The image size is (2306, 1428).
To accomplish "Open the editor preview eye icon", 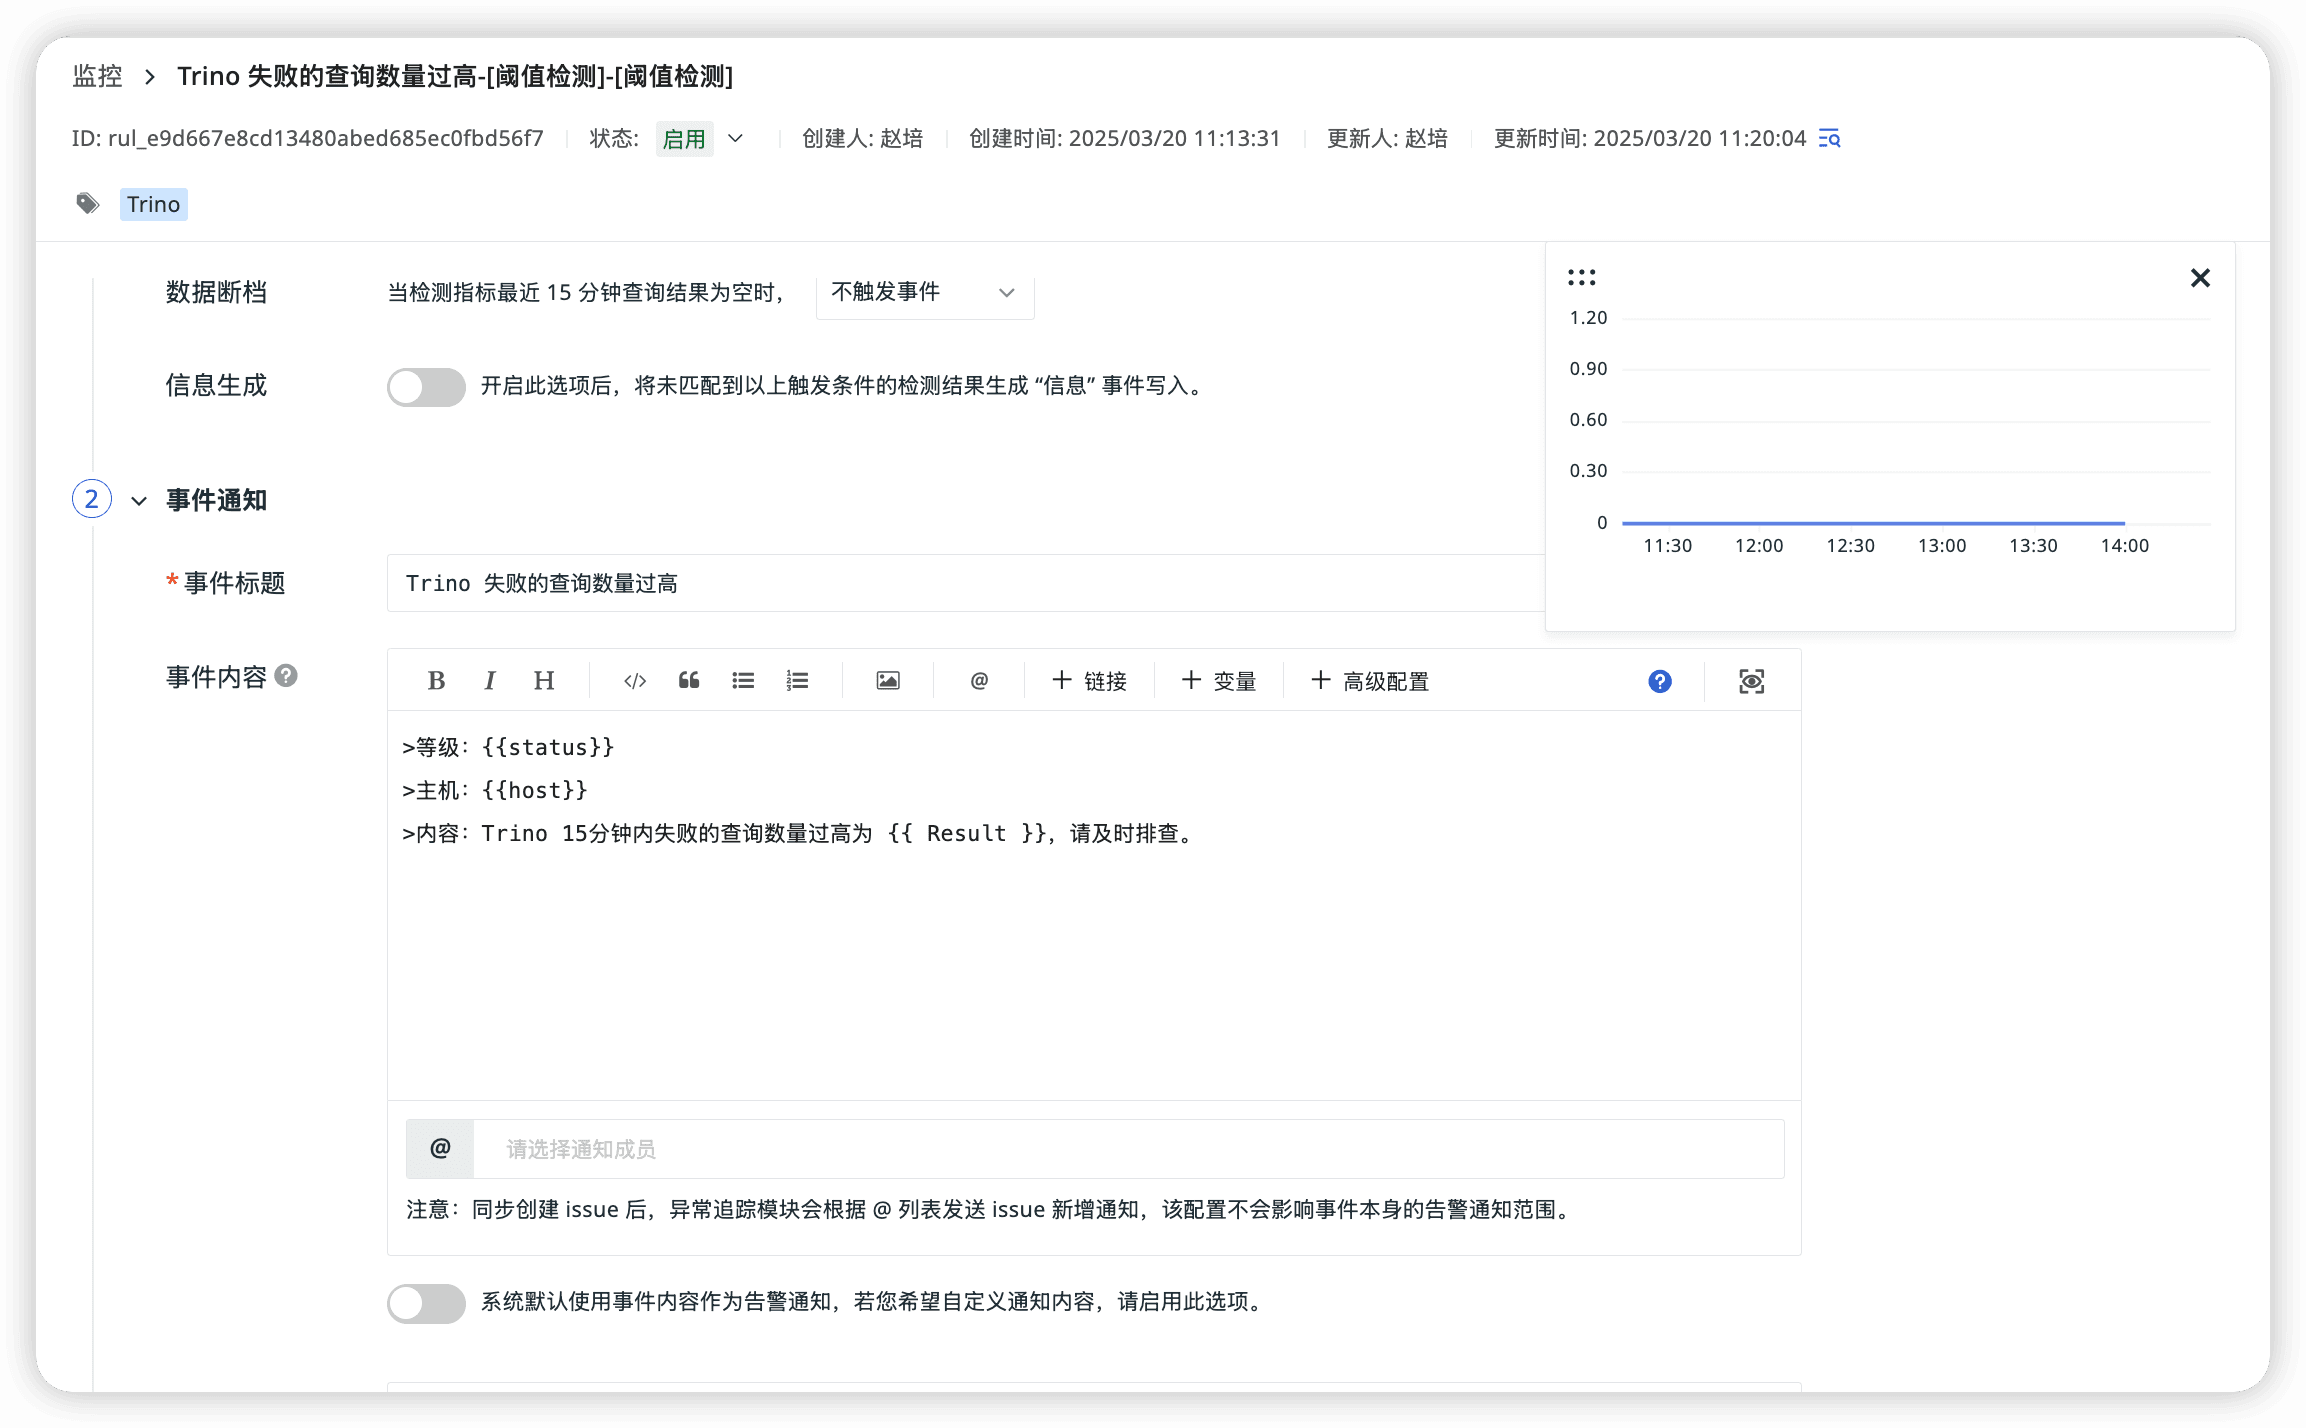I will [x=1751, y=681].
